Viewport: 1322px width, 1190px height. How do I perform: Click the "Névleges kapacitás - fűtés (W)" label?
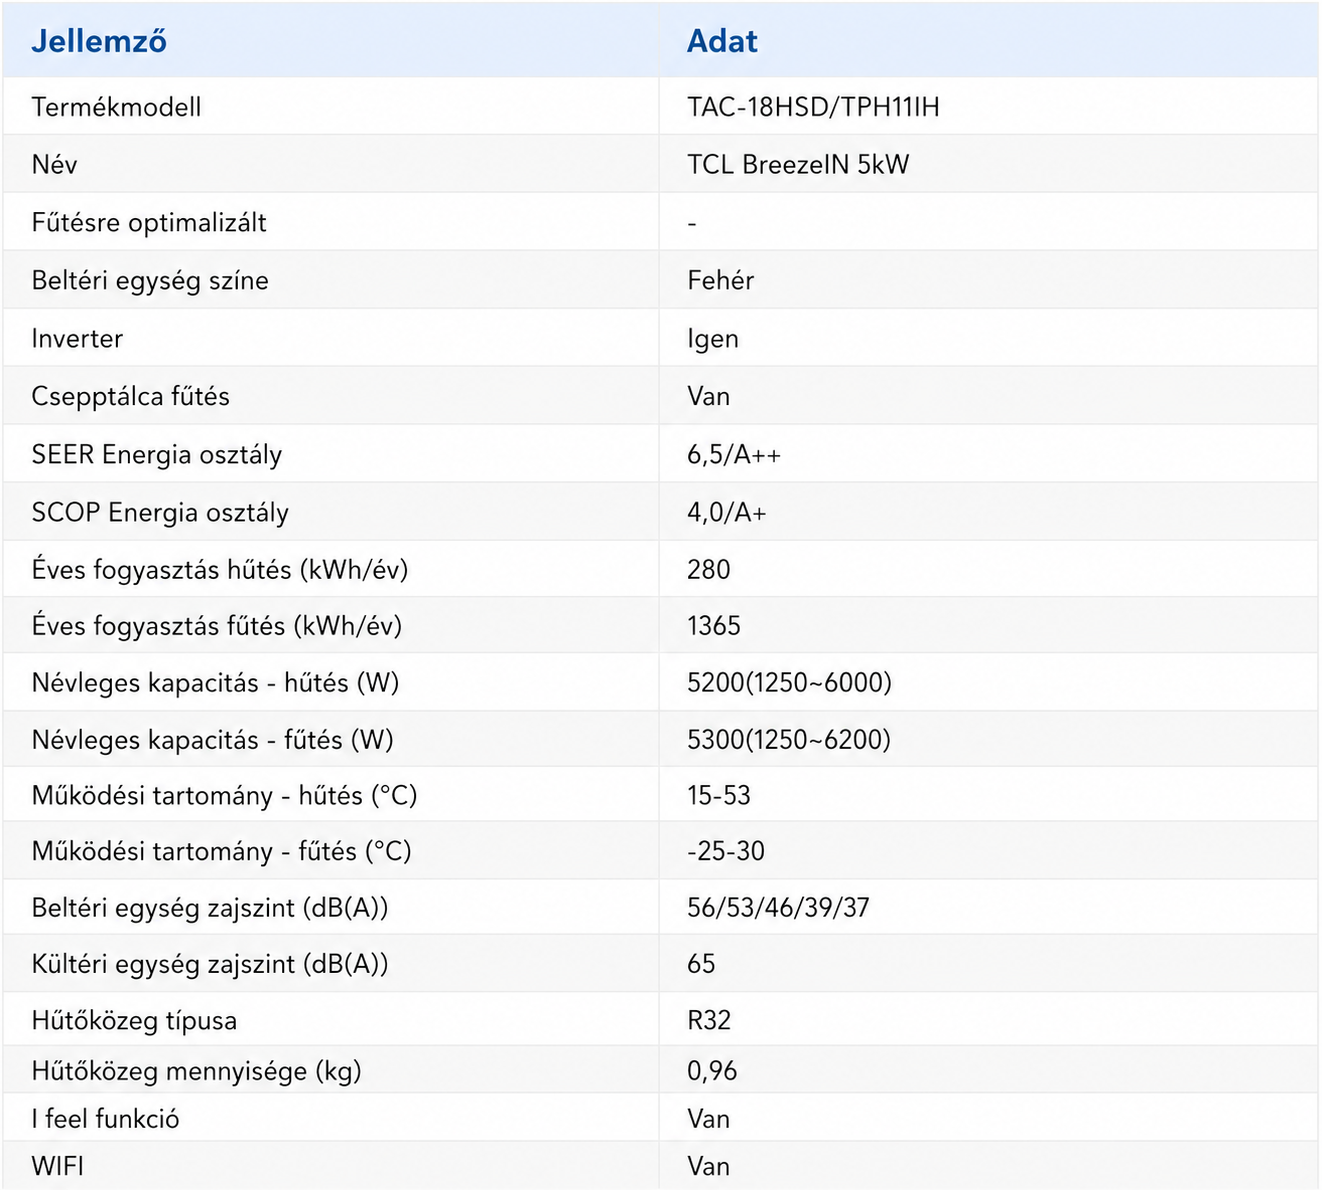[213, 739]
